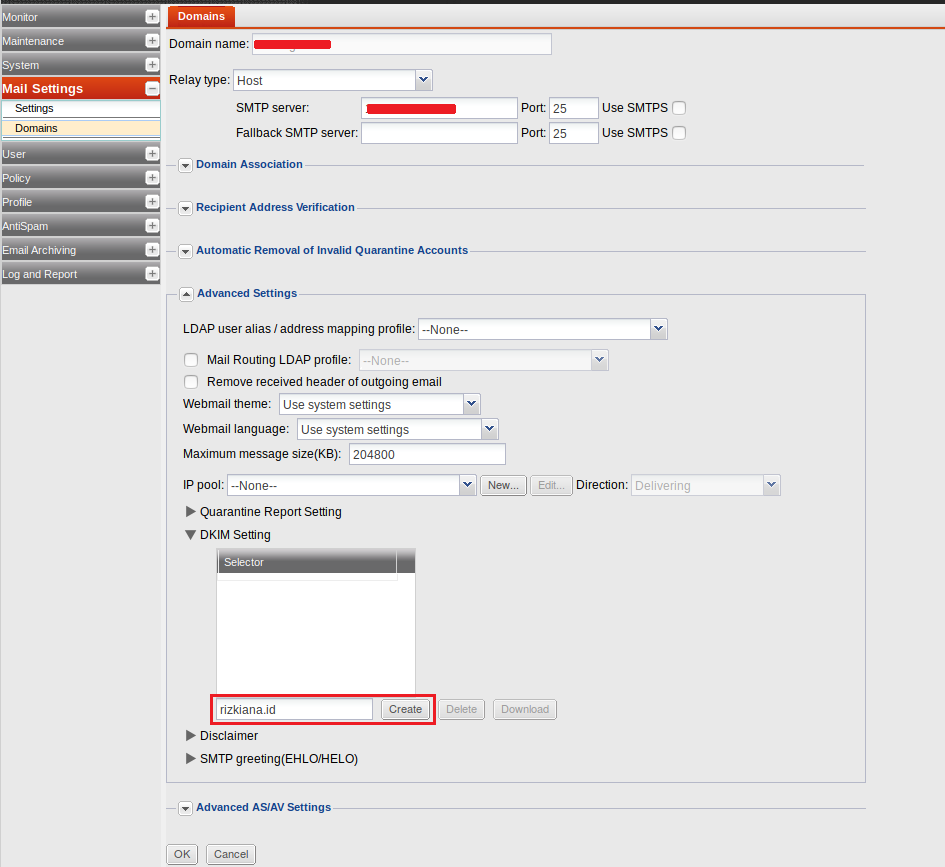Collapse Mail Settings using its minus icon
The width and height of the screenshot is (945, 867).
coord(151,88)
